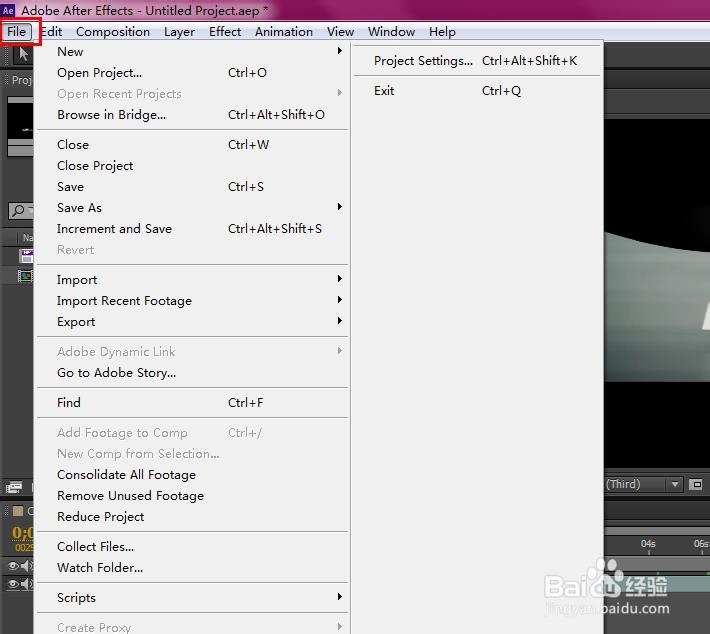
Task: Choose Increment and Save
Action: click(192, 229)
